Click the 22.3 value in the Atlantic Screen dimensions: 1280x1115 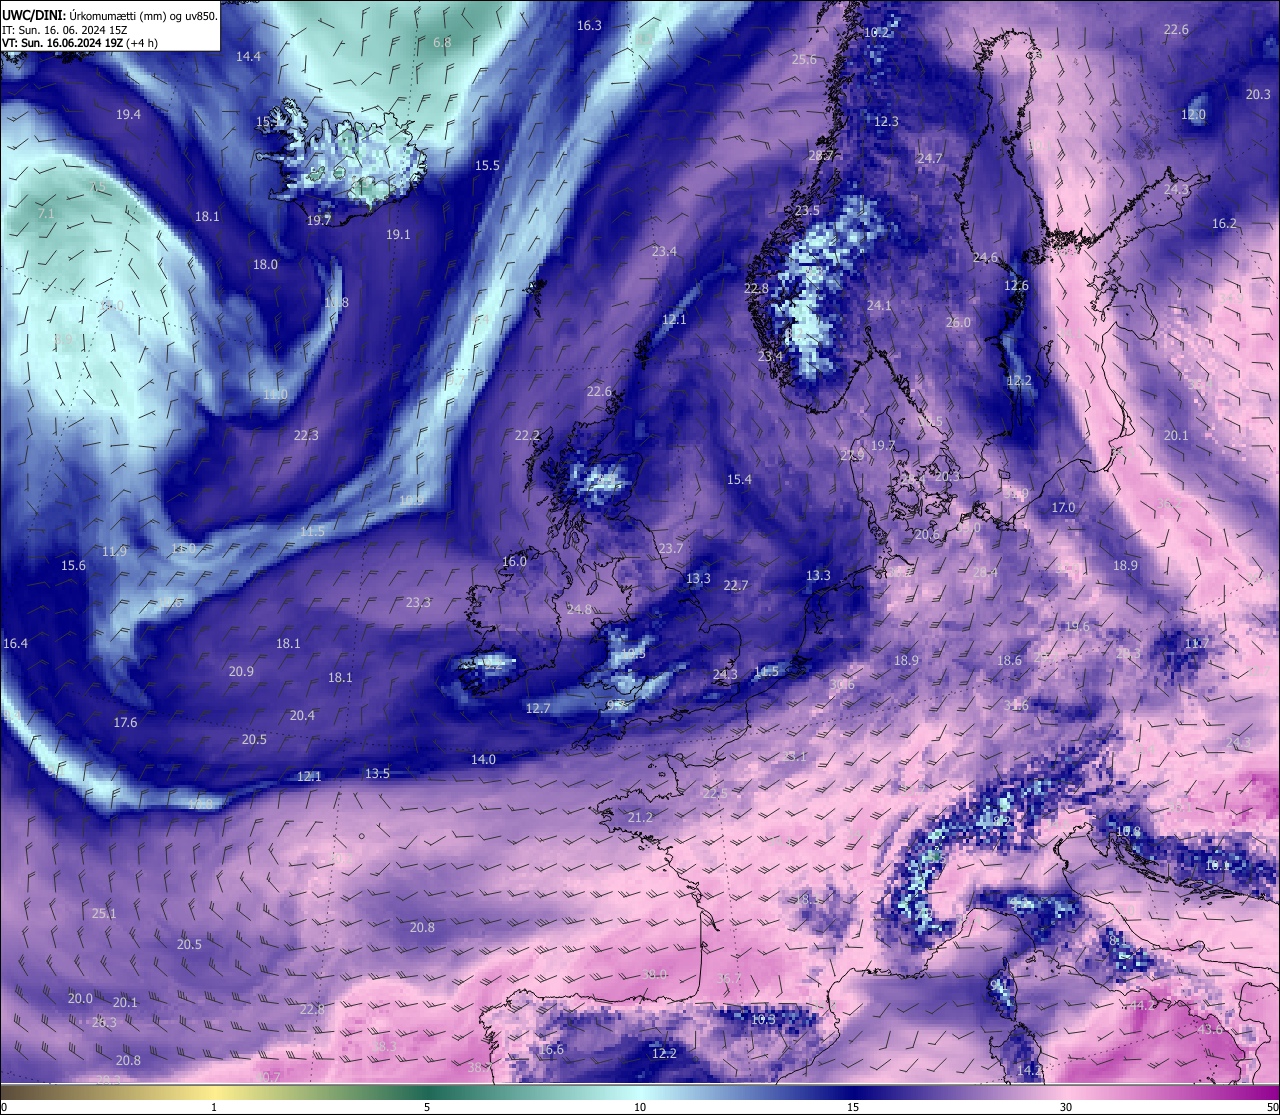(306, 435)
